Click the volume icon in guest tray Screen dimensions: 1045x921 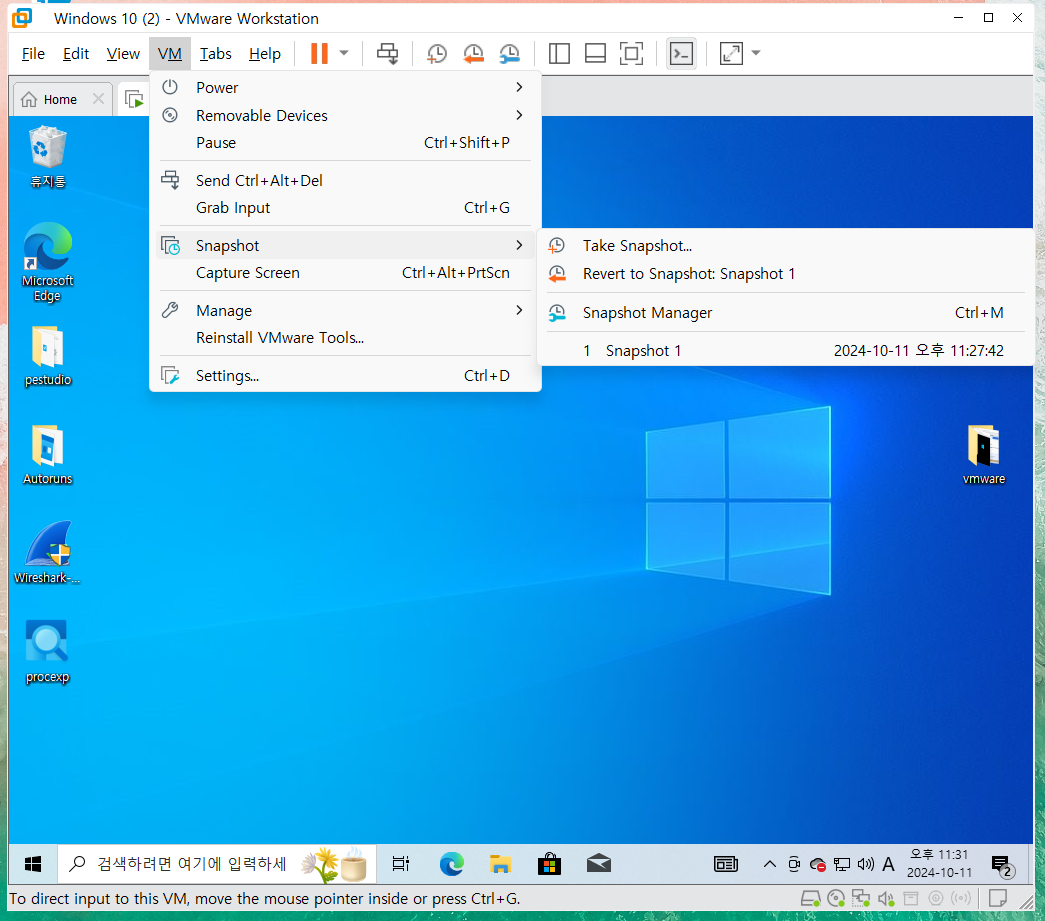tap(866, 864)
